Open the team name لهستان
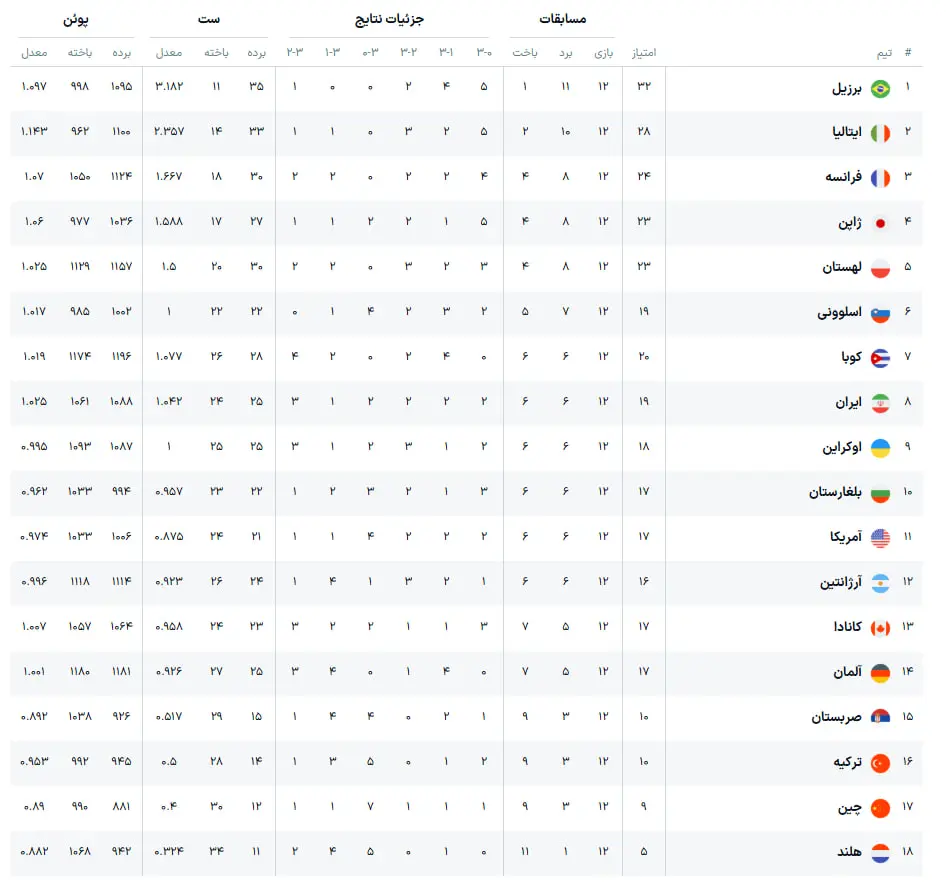946x882 pixels. pyautogui.click(x=842, y=267)
